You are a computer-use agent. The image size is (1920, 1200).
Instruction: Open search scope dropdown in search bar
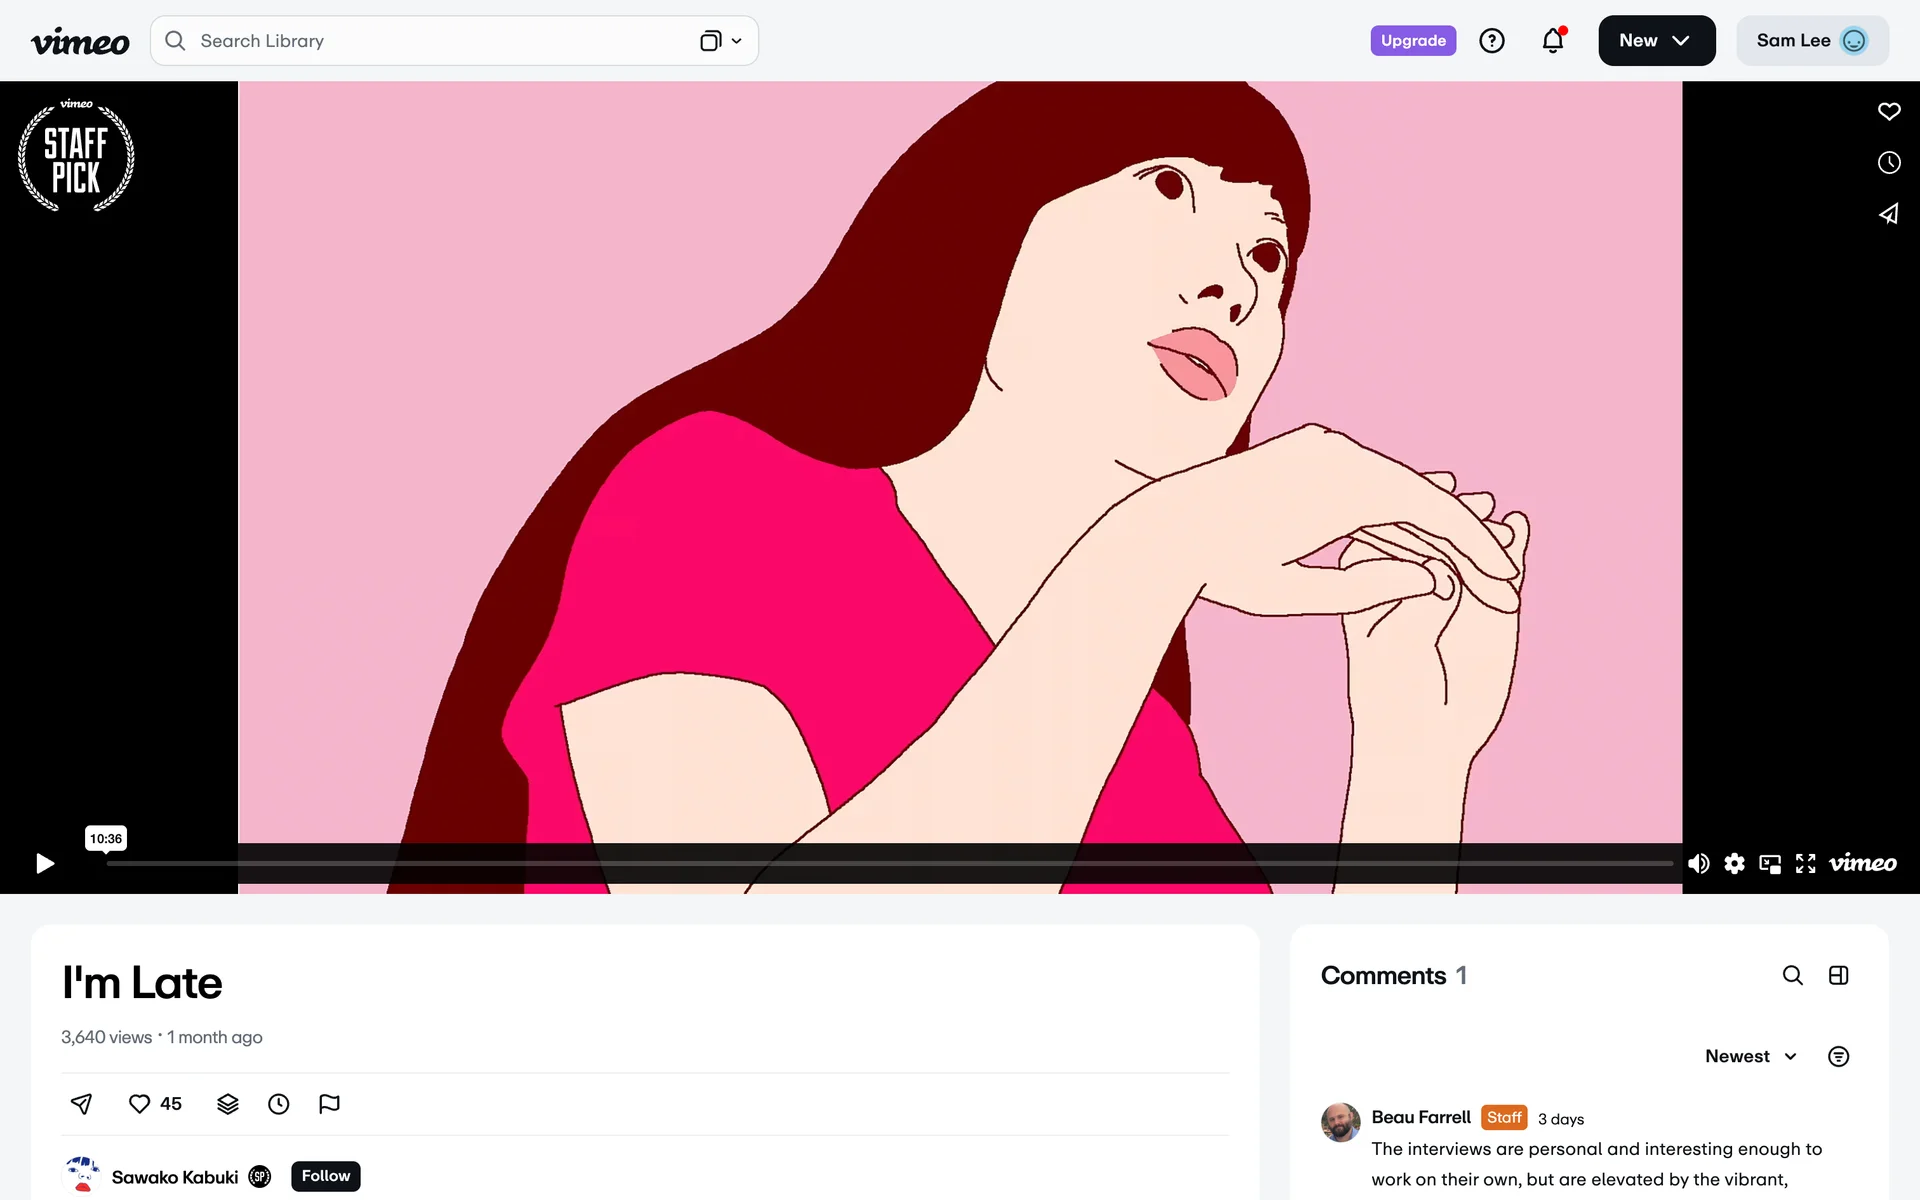pyautogui.click(x=721, y=41)
